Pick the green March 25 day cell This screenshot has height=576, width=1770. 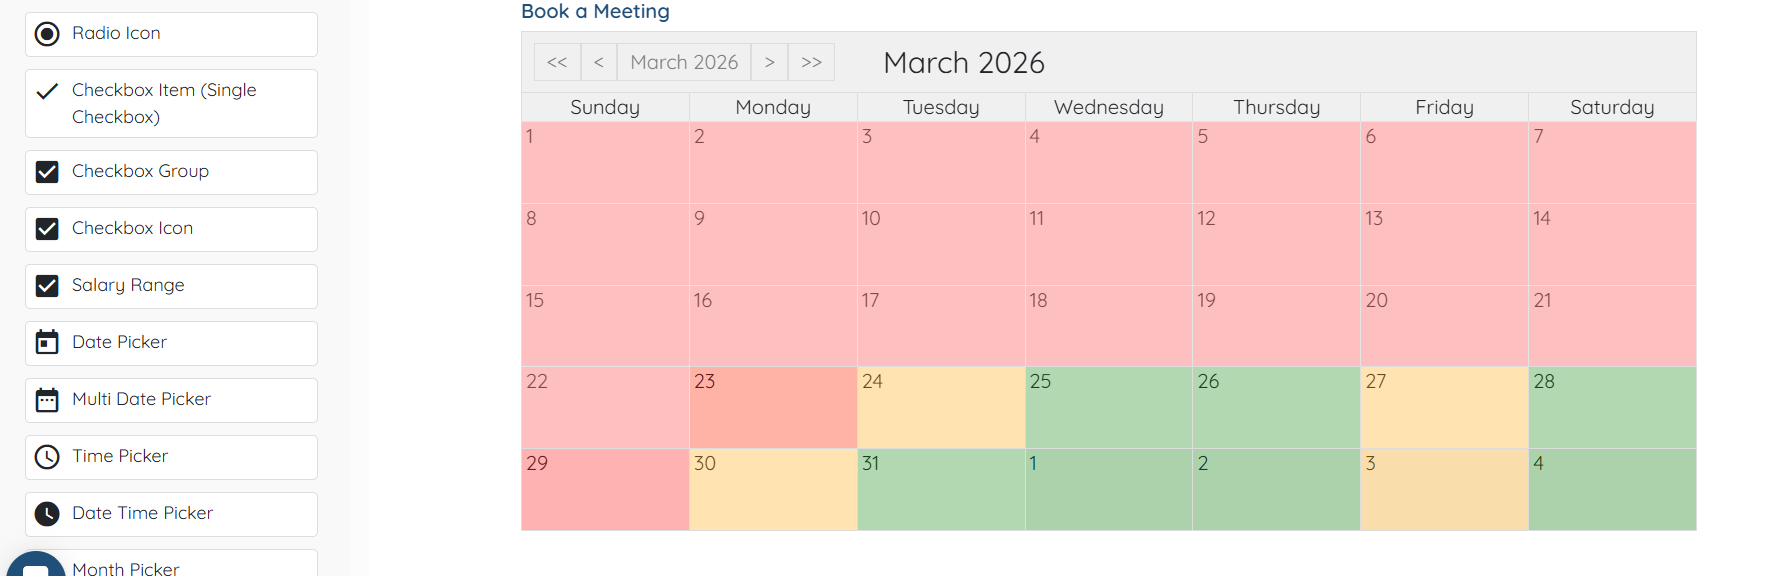pos(1108,407)
